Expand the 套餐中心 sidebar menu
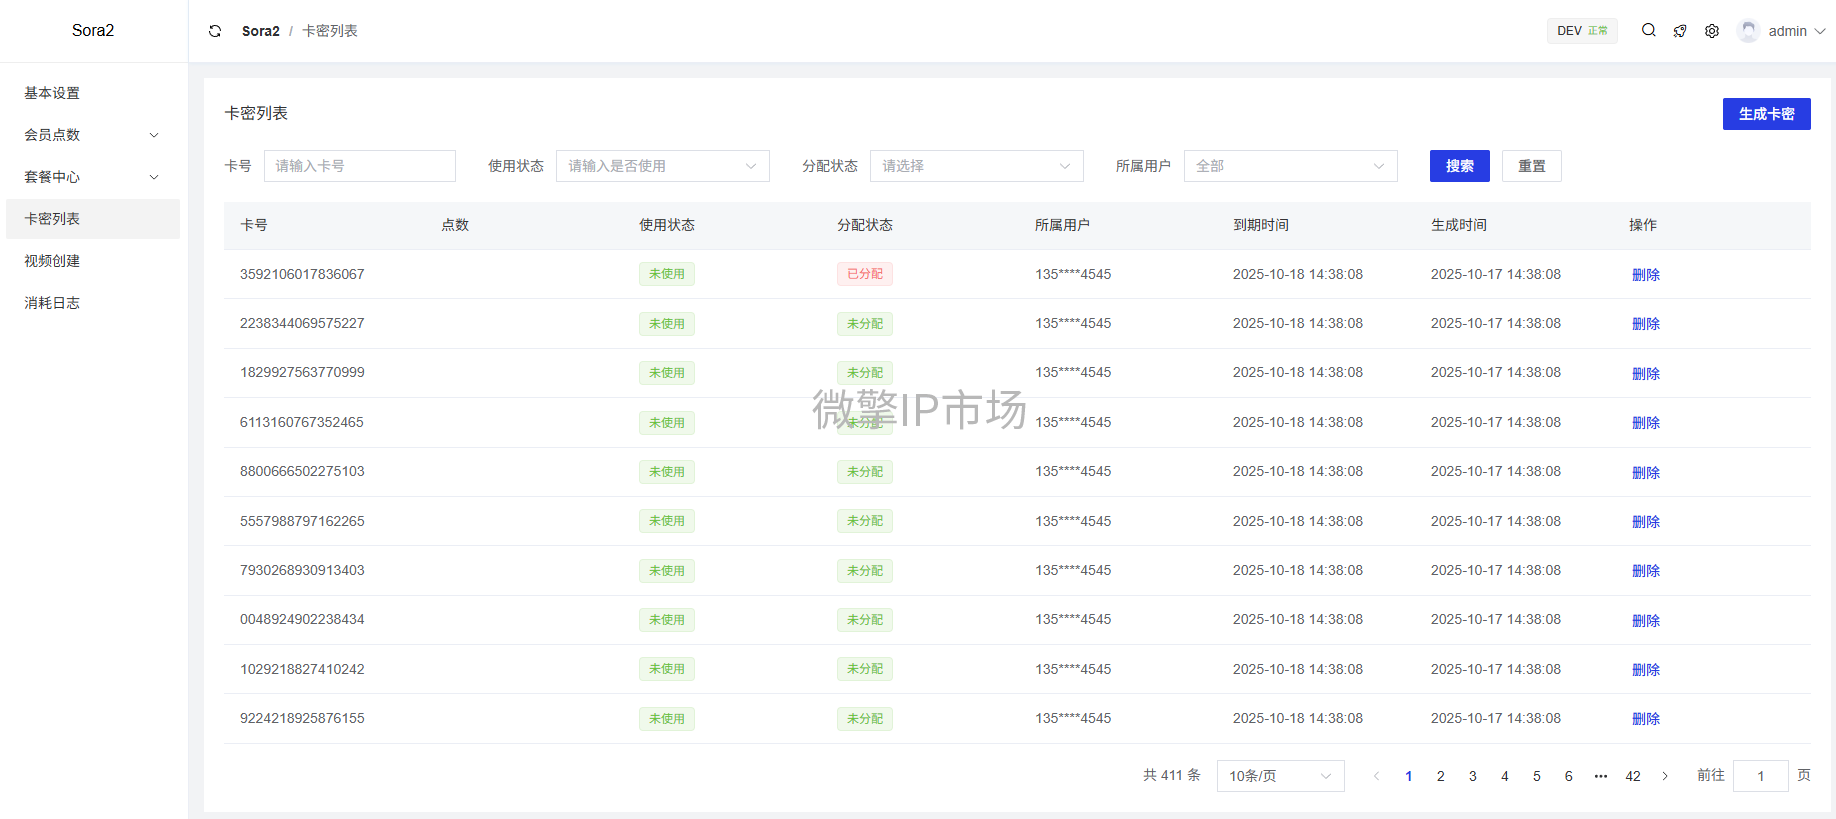 93,177
